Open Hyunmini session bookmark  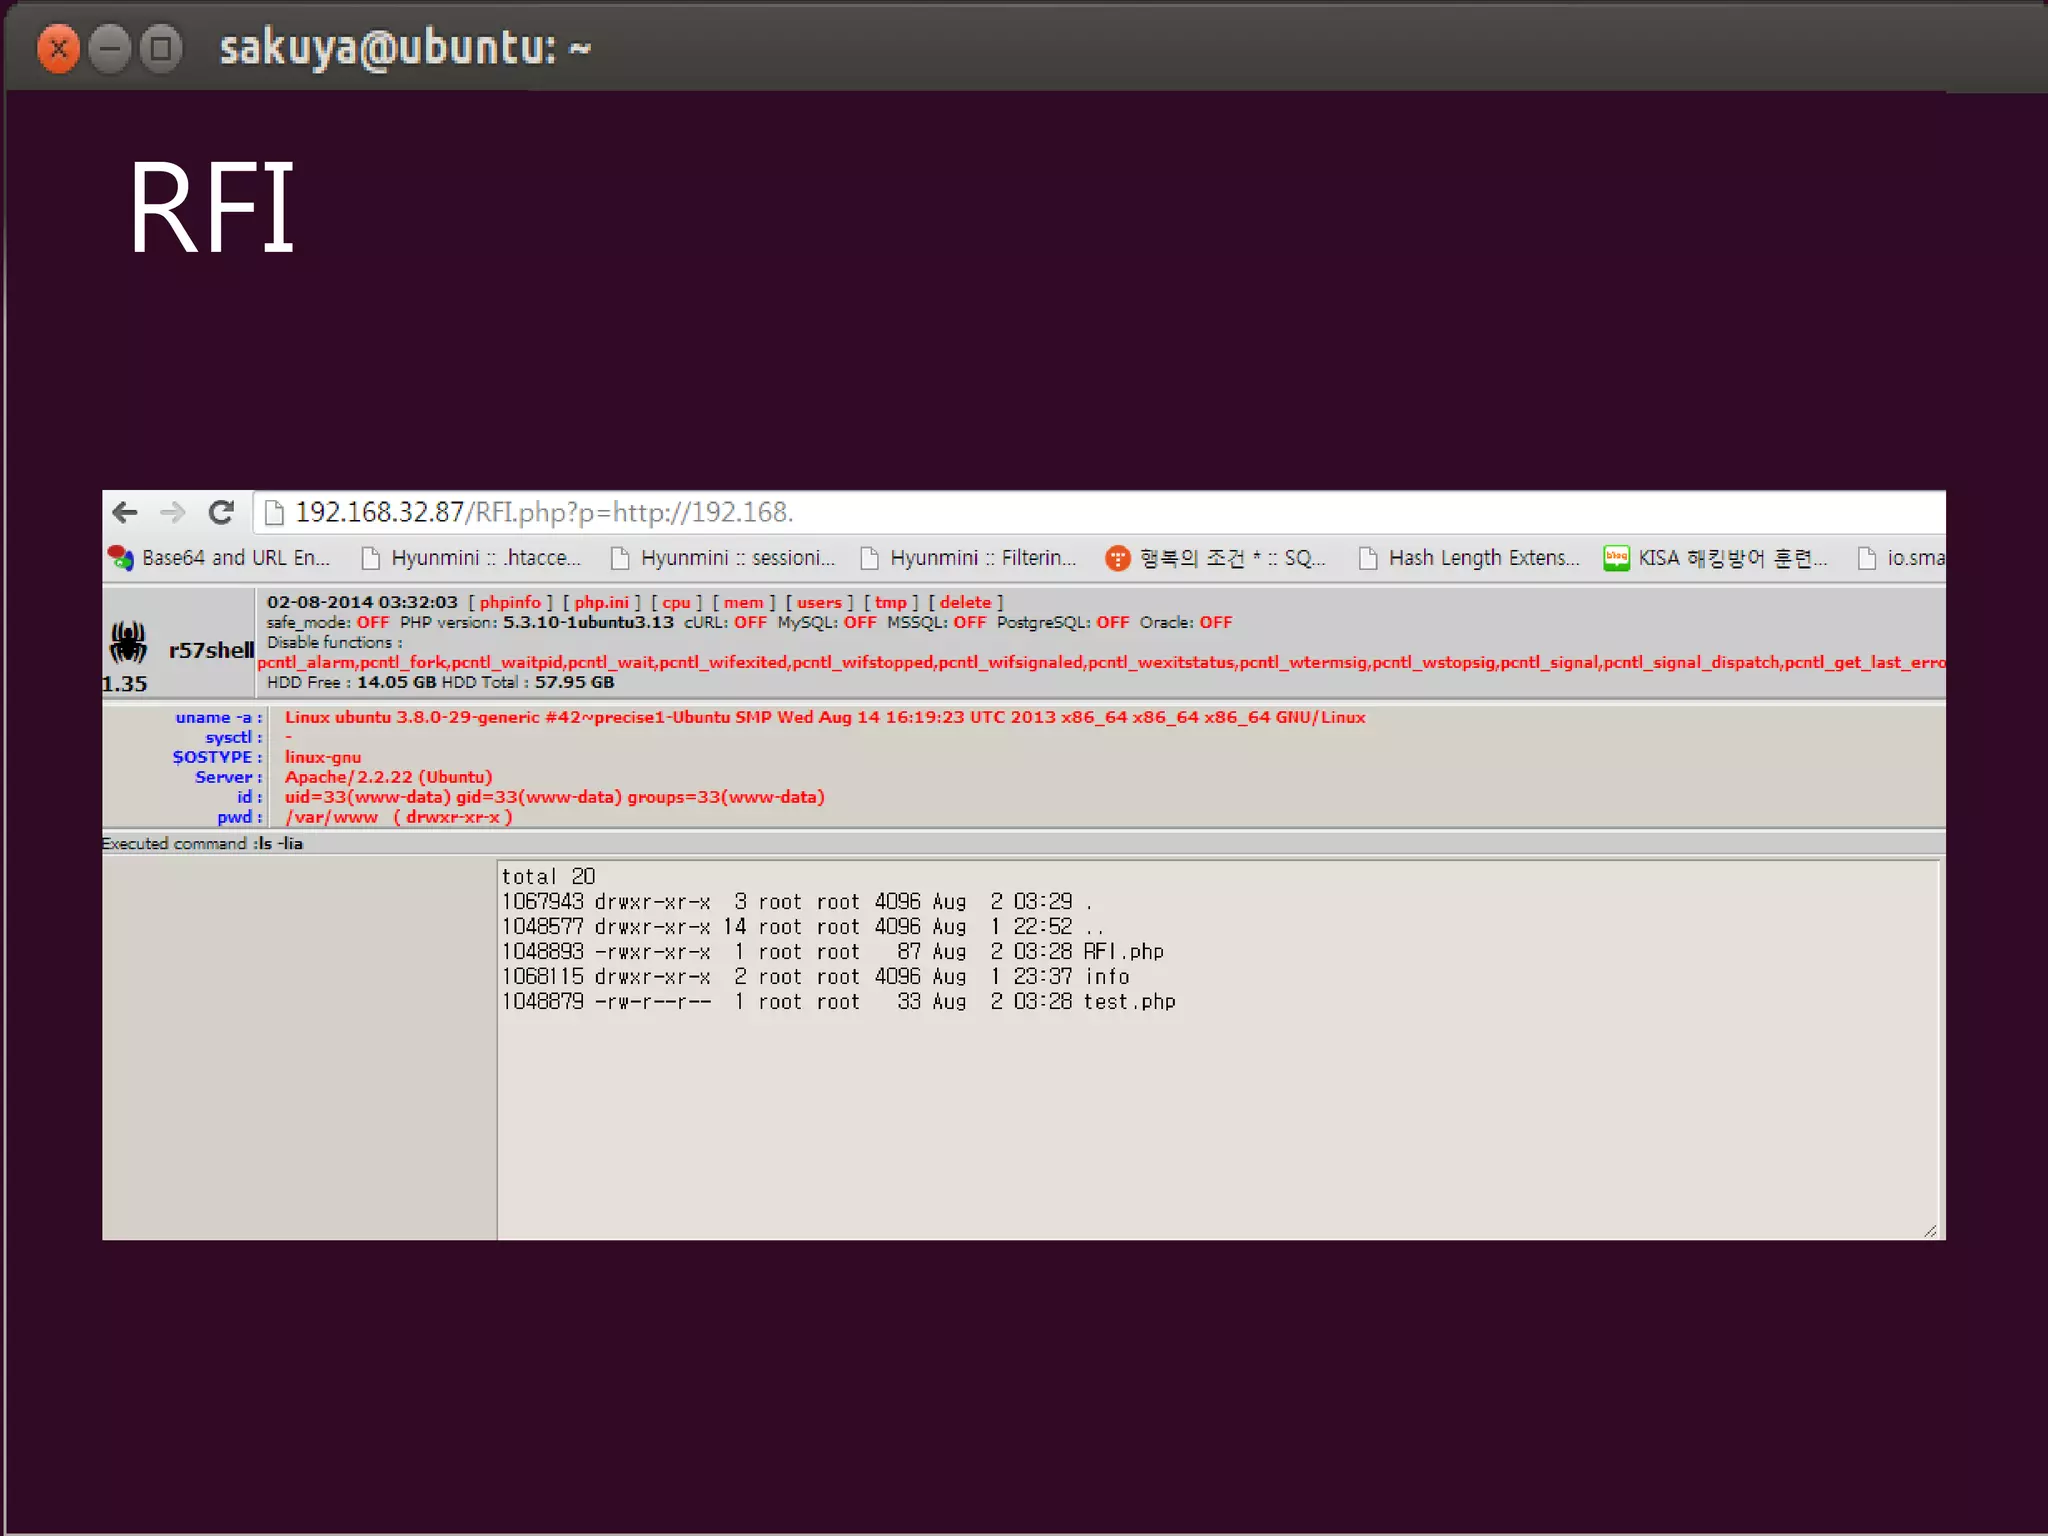tap(722, 558)
